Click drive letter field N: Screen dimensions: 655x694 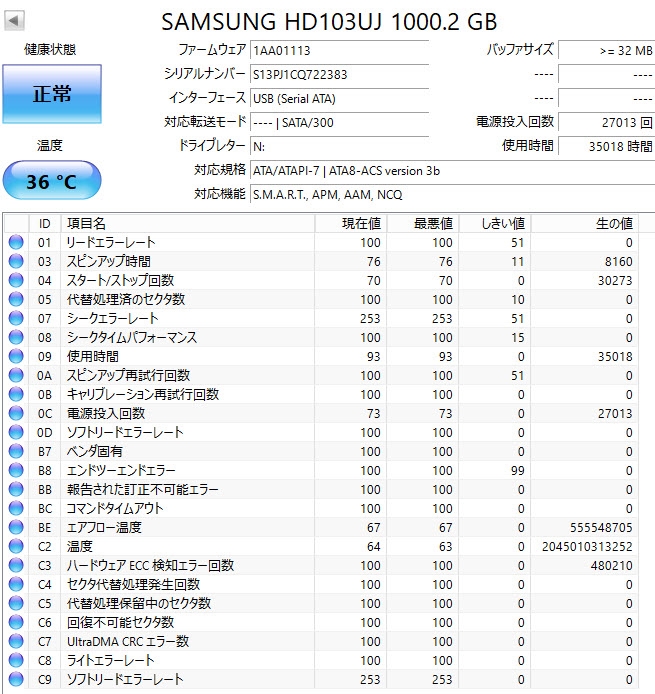tap(339, 146)
